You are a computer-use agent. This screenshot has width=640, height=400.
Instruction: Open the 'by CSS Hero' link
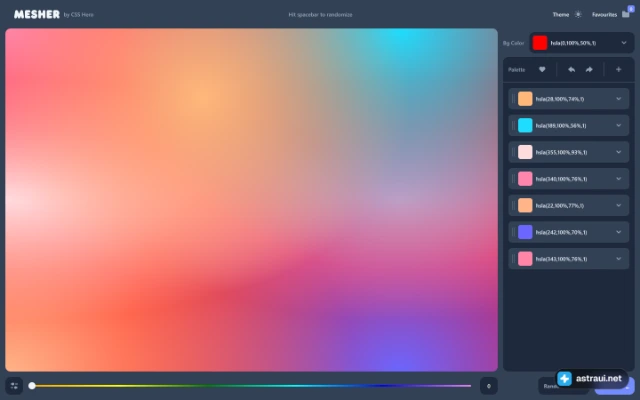click(x=78, y=15)
